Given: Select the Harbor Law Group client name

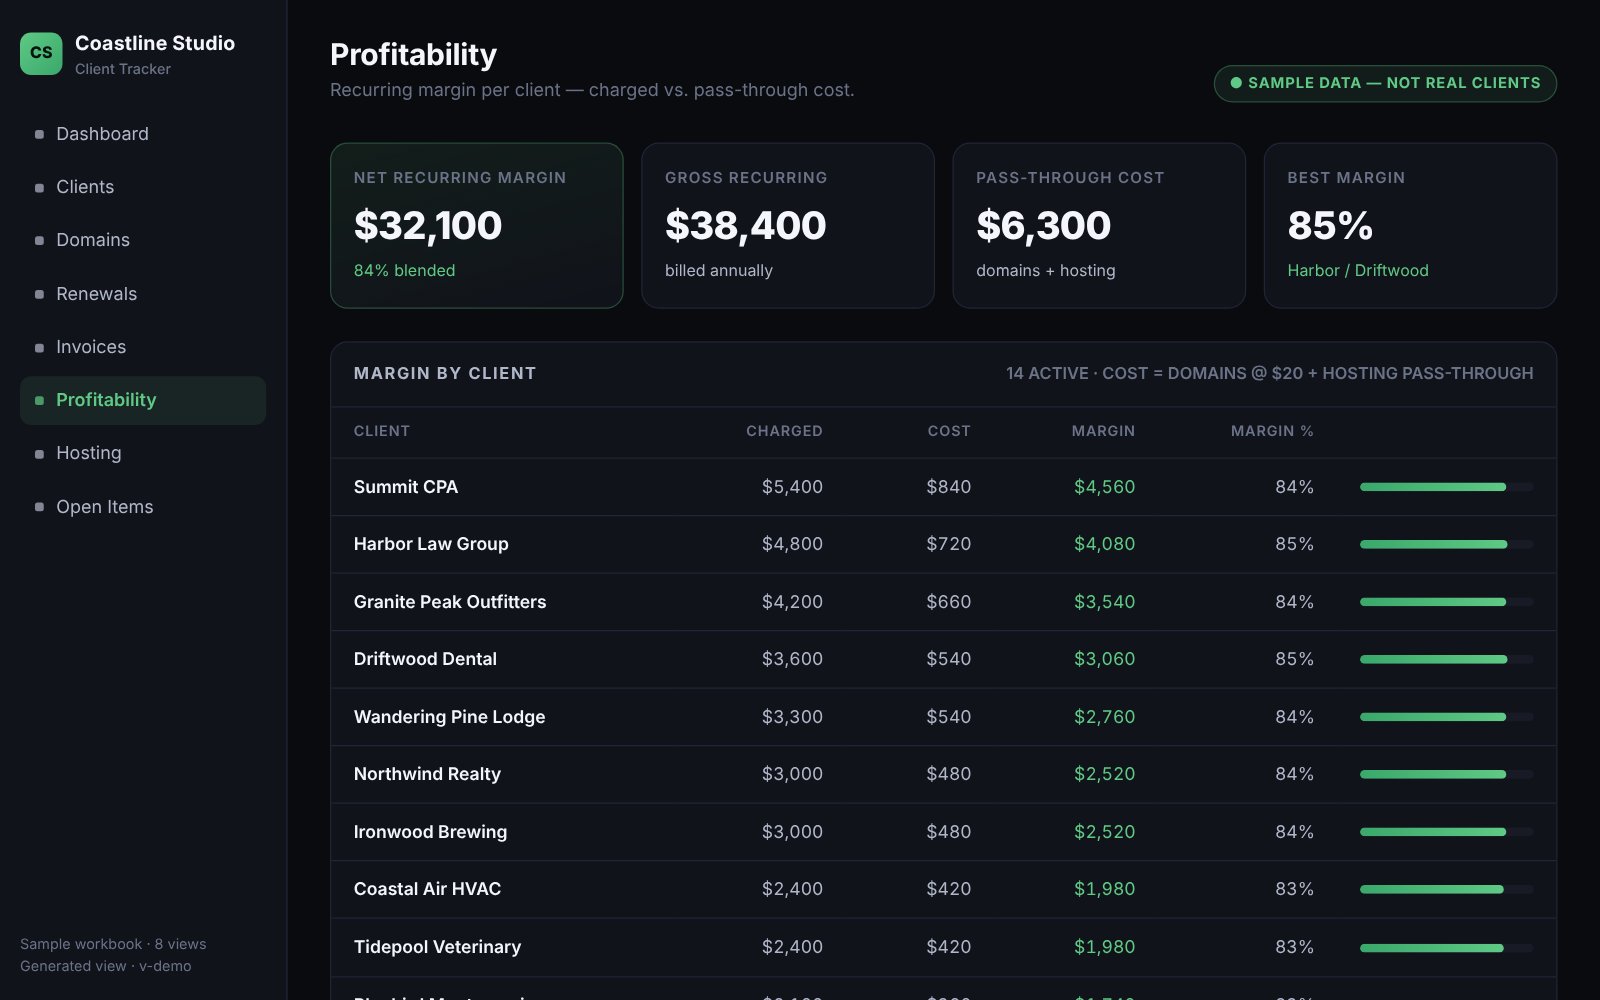Looking at the screenshot, I should point(431,544).
